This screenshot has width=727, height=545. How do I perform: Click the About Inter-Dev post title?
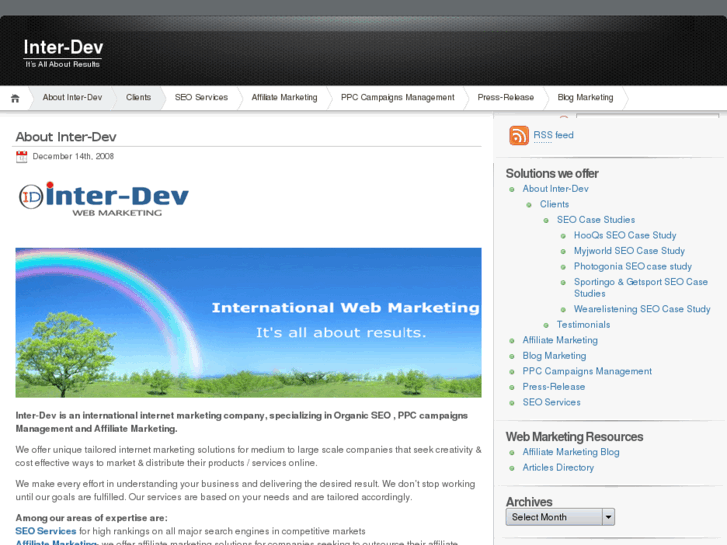pyautogui.click(x=66, y=137)
